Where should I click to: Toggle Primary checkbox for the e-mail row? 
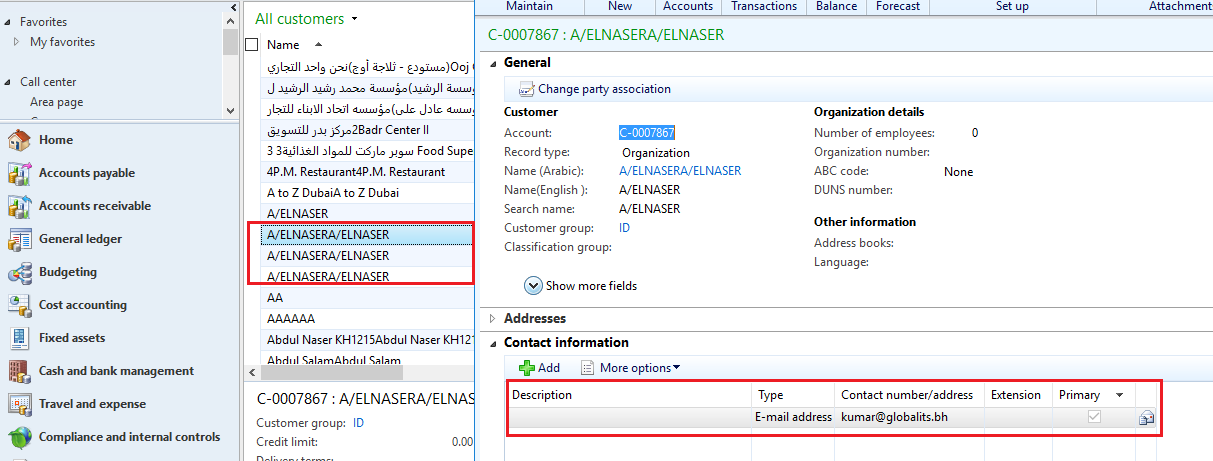point(1094,417)
